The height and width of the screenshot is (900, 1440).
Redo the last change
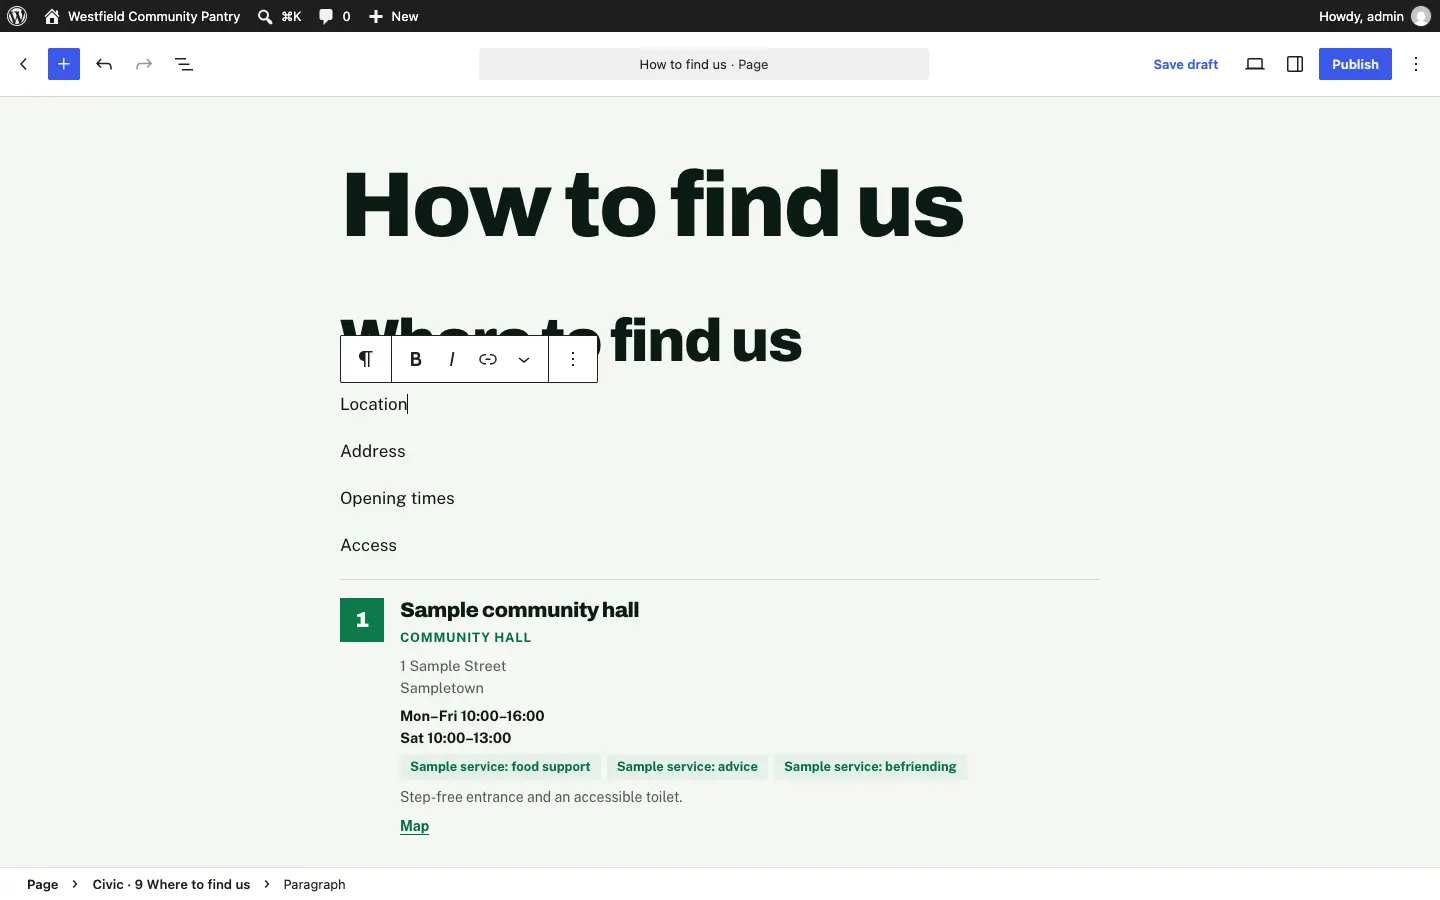tap(145, 64)
